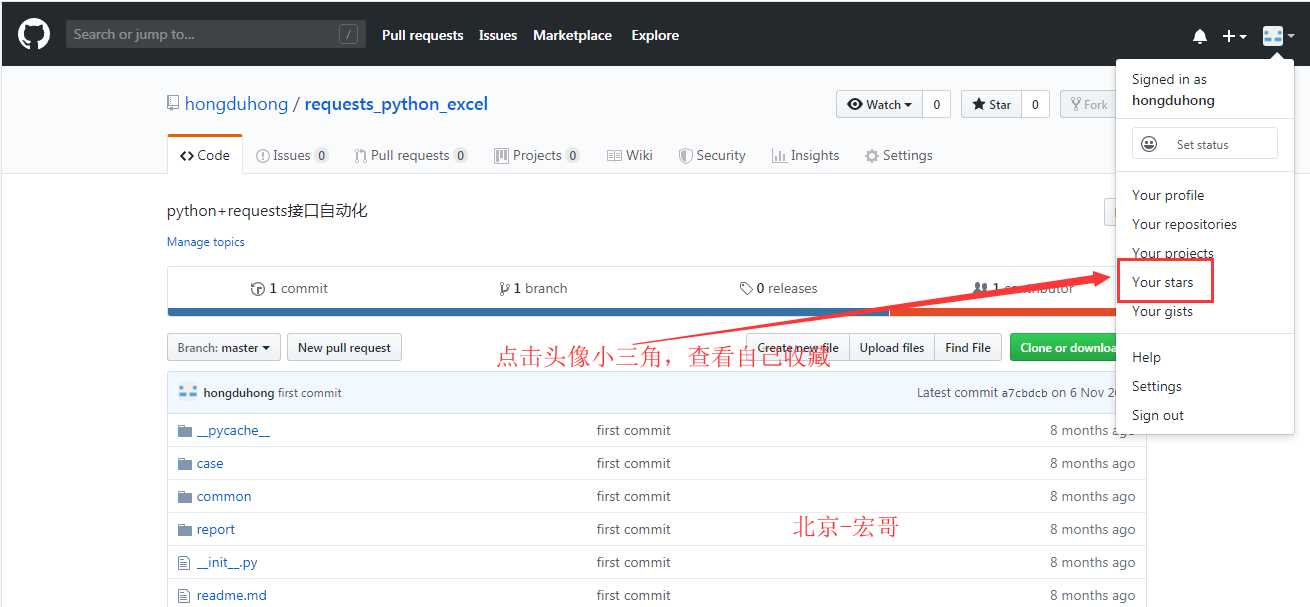
Task: Click the repository book icon beside hongduhong
Action: pos(173,104)
